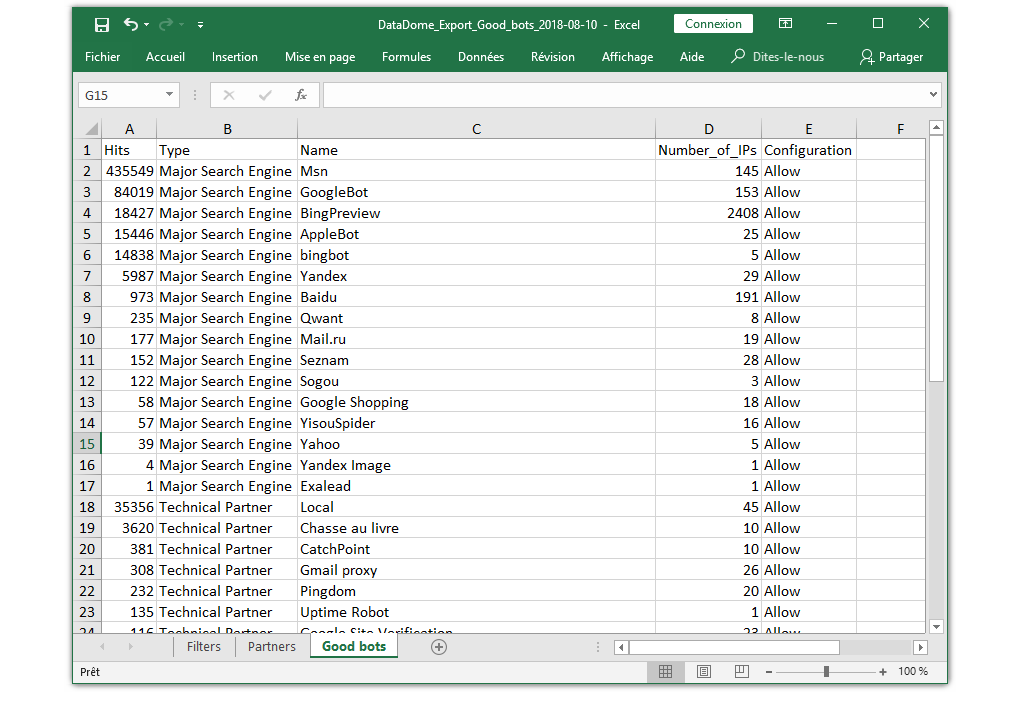Viewport: 1024px width, 702px height.
Task: Click the zoom slider handle
Action: pos(826,672)
